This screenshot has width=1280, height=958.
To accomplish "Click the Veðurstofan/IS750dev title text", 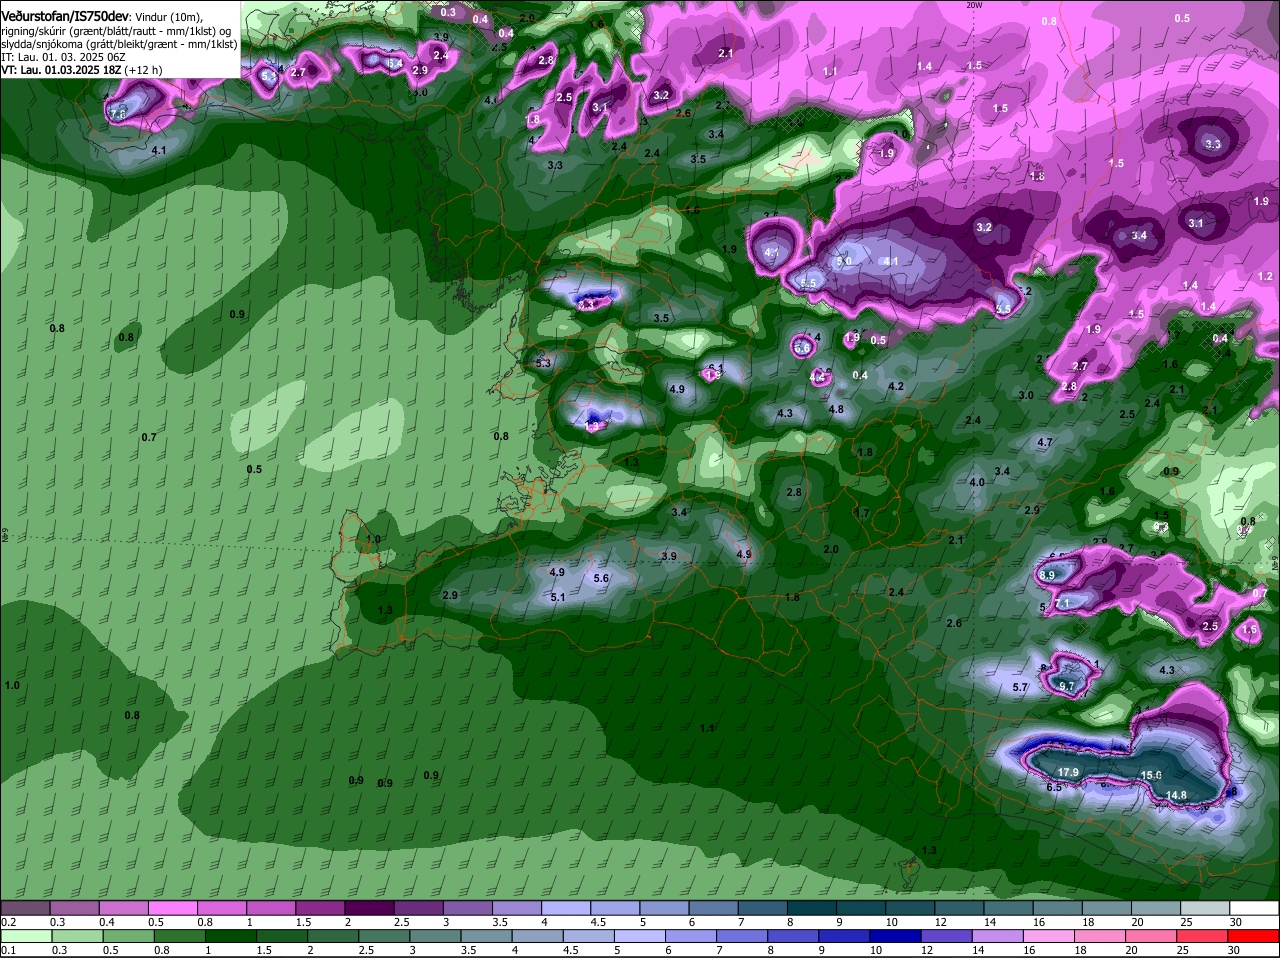I will [x=65, y=17].
